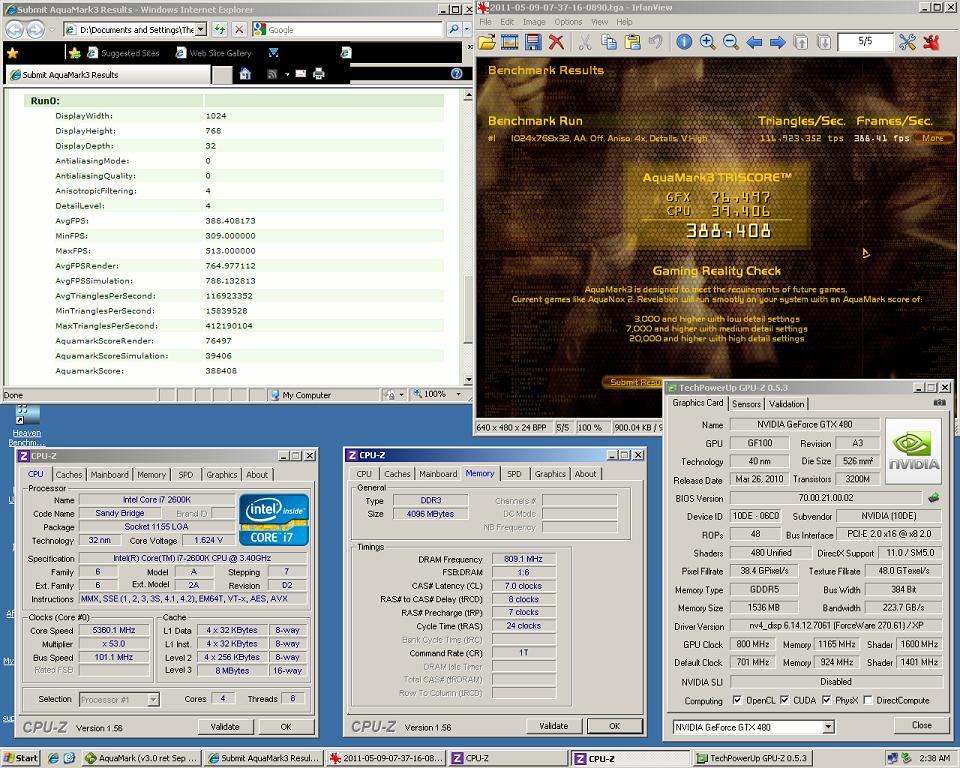960x768 pixels.
Task: Toggle the DirectCompute checkbox in GPU-Z
Action: (868, 700)
